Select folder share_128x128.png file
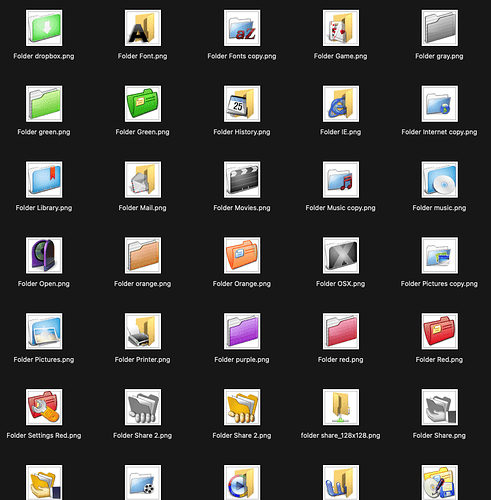 pos(340,407)
